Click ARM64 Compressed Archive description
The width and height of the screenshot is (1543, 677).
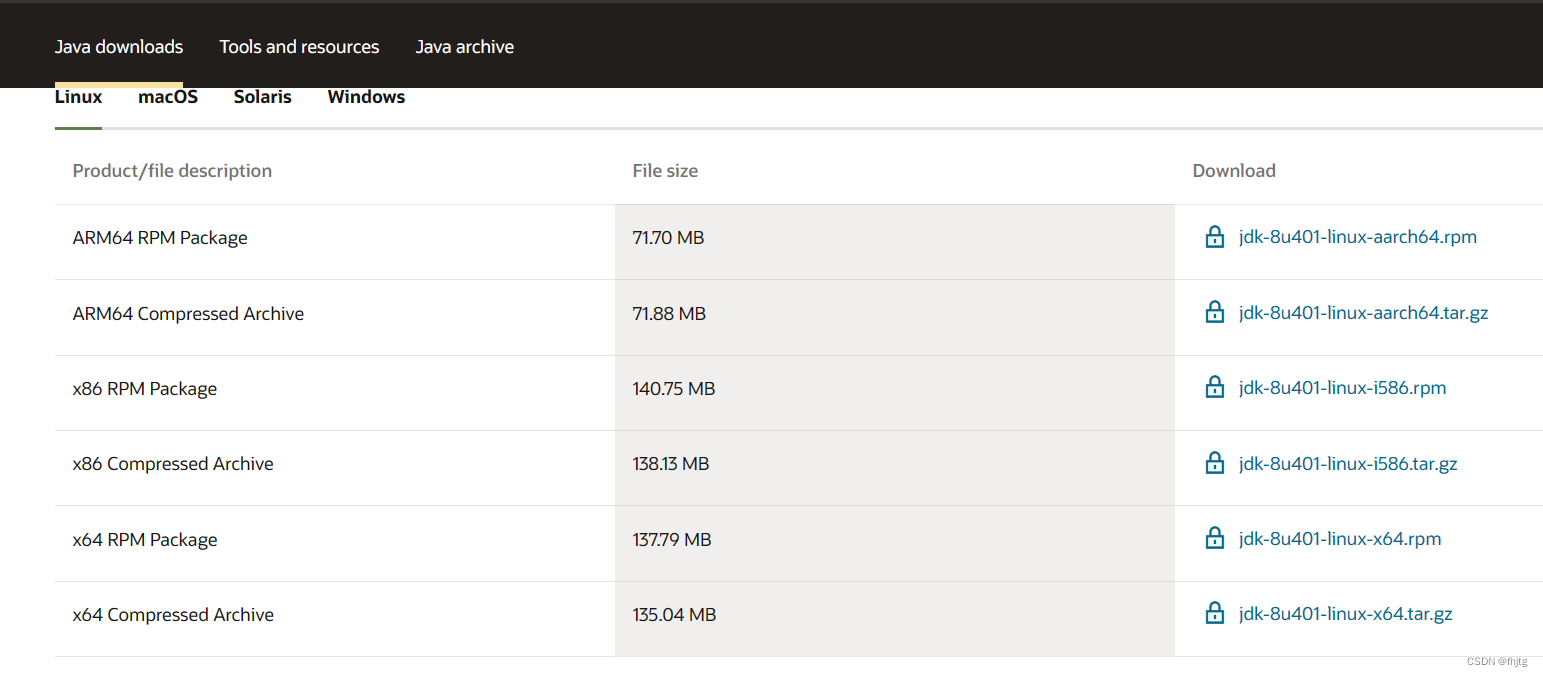point(188,314)
